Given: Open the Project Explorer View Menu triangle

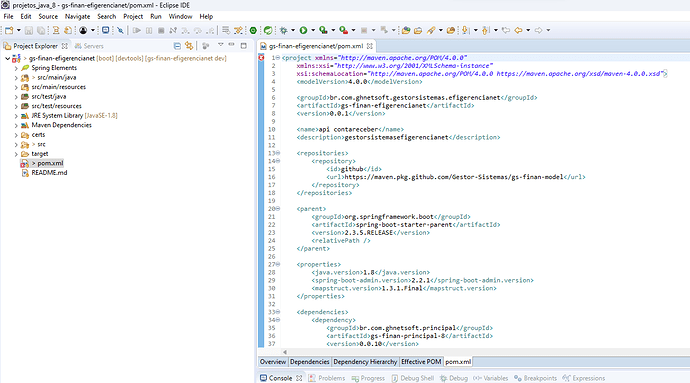Looking at the screenshot, I should [220, 45].
